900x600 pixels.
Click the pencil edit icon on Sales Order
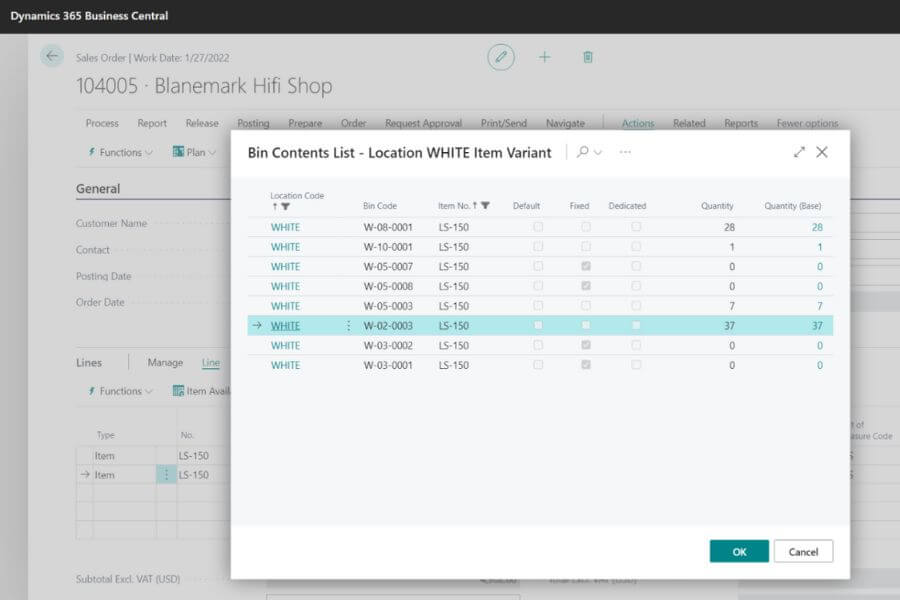pyautogui.click(x=501, y=57)
